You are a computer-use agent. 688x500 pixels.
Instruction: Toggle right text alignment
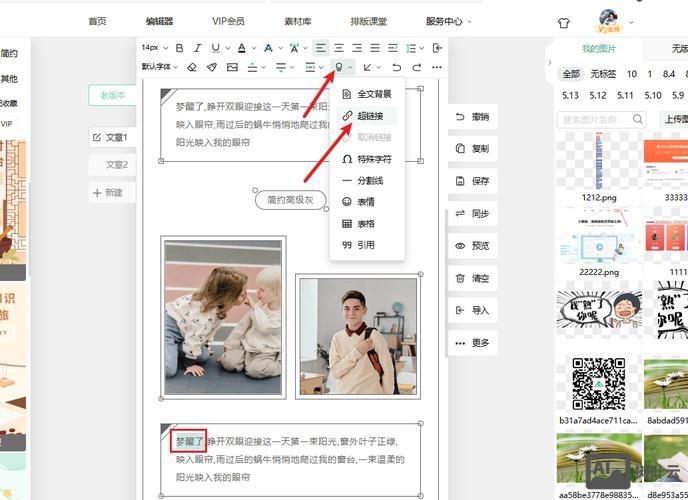point(359,47)
